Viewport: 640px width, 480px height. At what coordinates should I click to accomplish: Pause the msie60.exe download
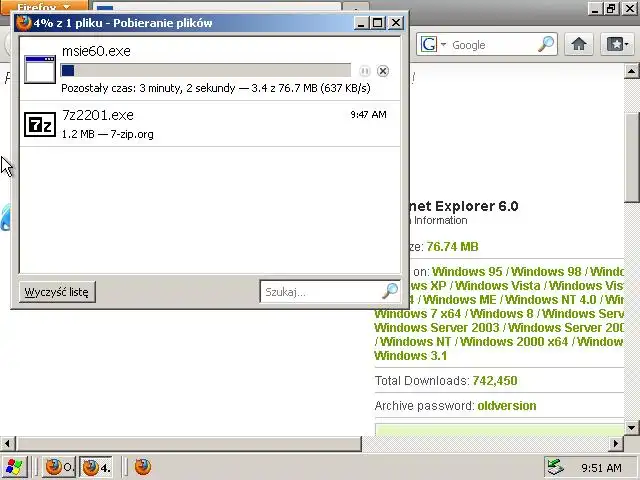(364, 71)
